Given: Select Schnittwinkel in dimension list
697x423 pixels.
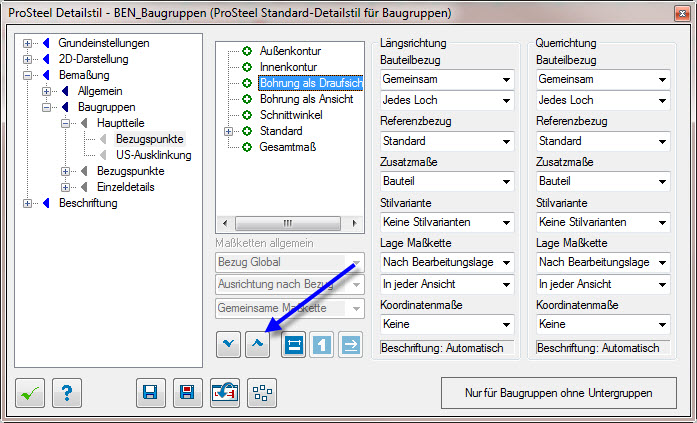Looking at the screenshot, I should [x=291, y=115].
